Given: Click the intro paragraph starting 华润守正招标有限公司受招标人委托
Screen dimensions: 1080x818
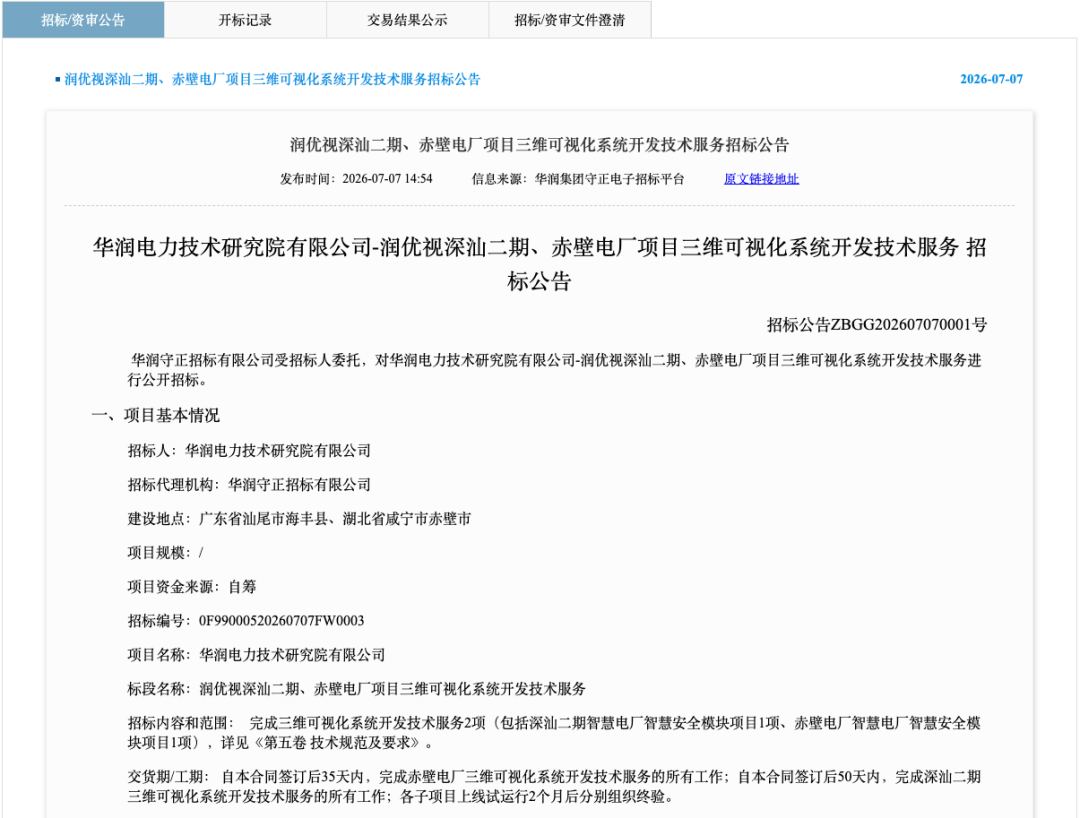Looking at the screenshot, I should [x=554, y=370].
